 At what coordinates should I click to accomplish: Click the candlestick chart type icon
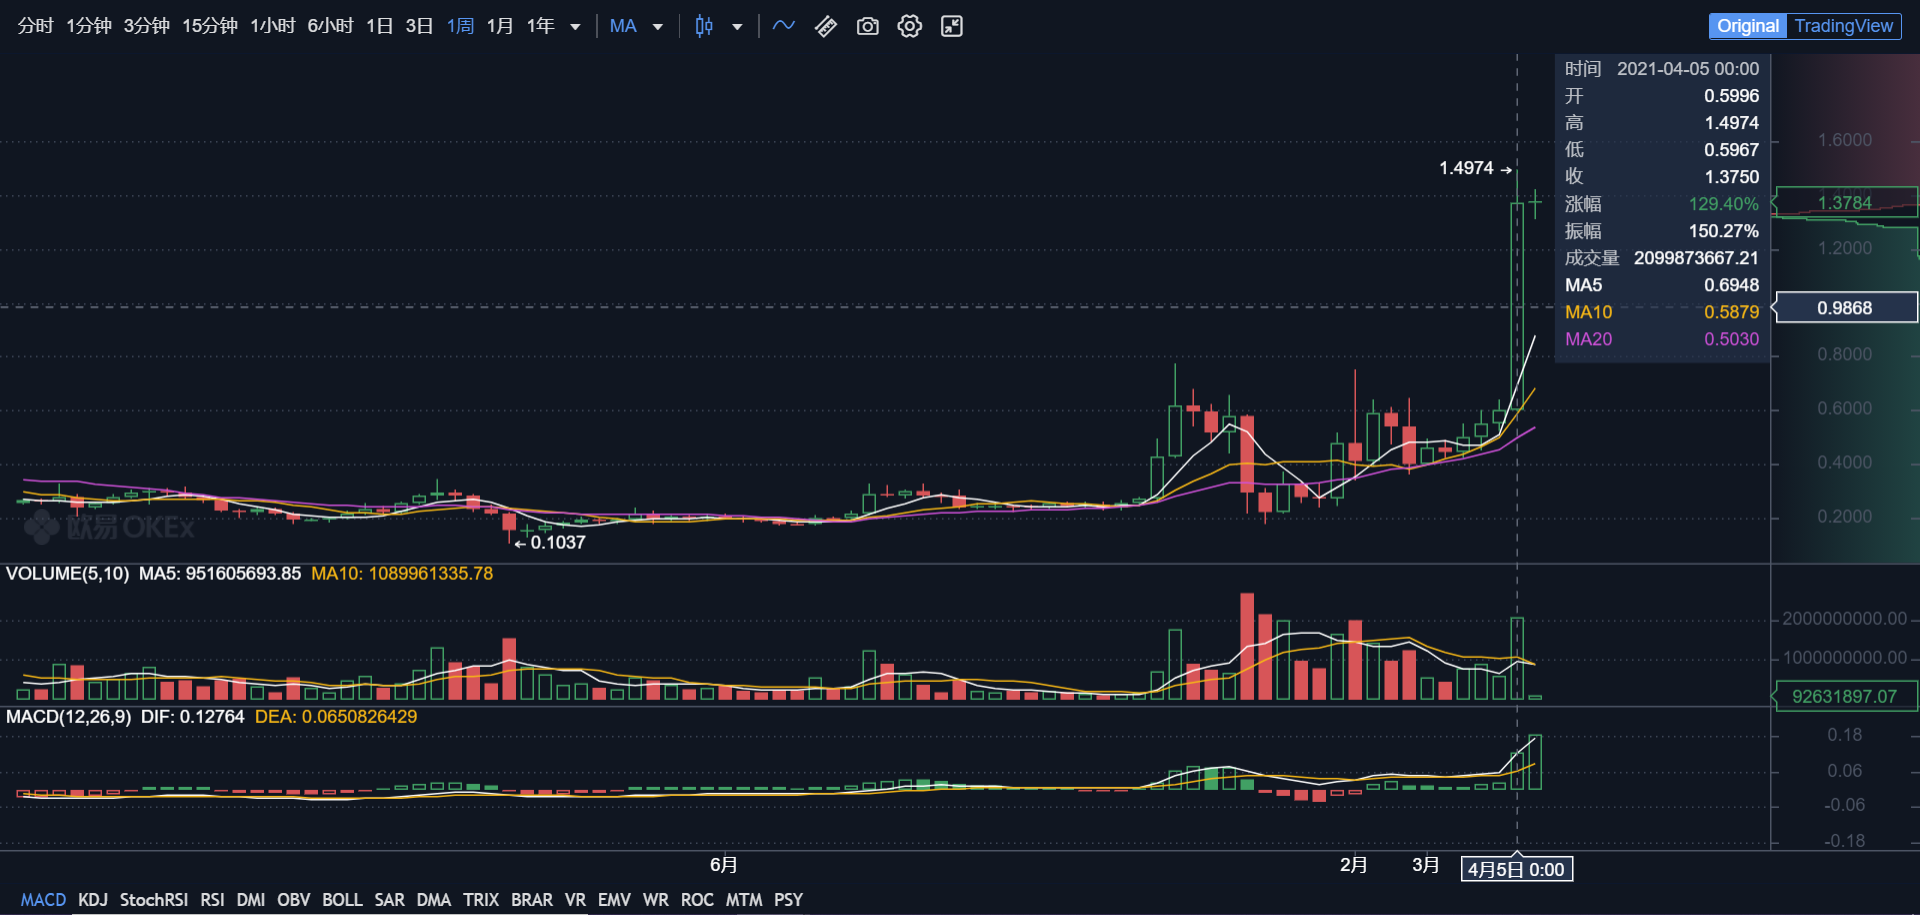point(704,26)
